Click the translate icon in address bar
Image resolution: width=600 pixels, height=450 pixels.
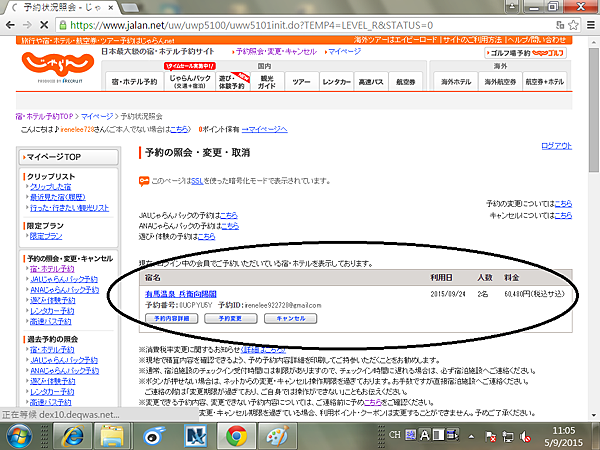point(560,25)
